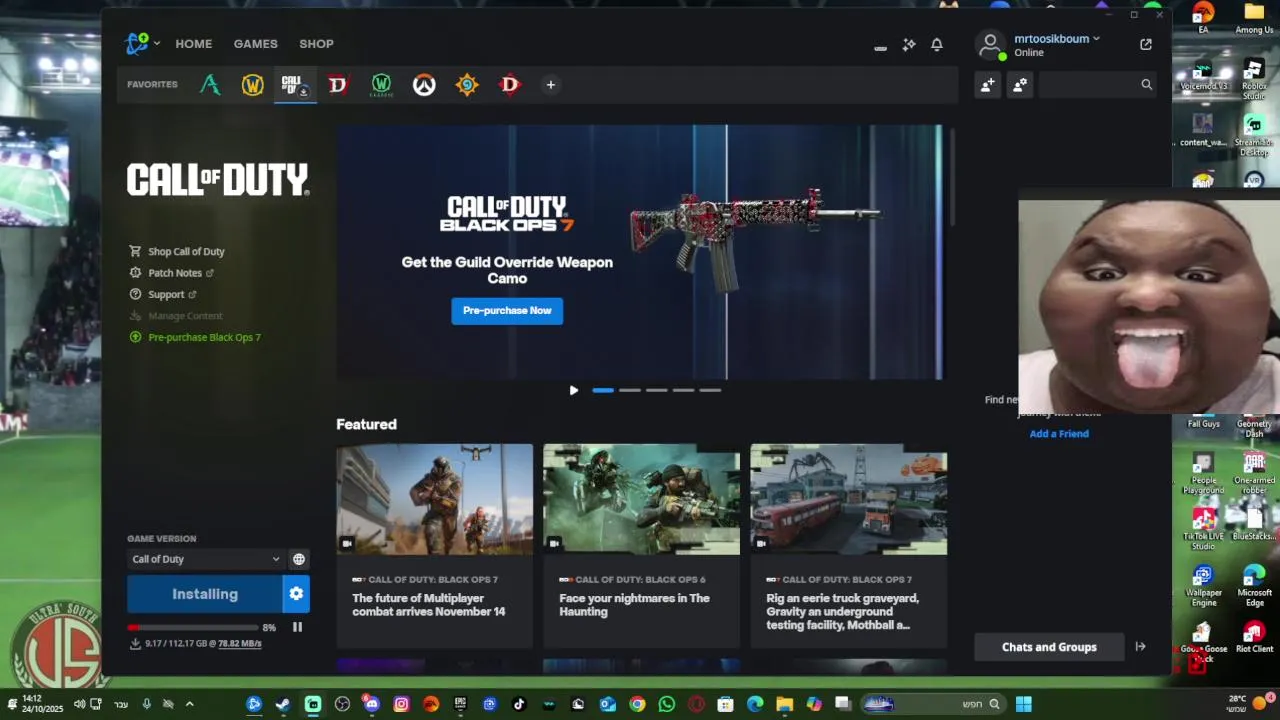Open Chats and Groups
1280x720 pixels.
click(x=1049, y=647)
